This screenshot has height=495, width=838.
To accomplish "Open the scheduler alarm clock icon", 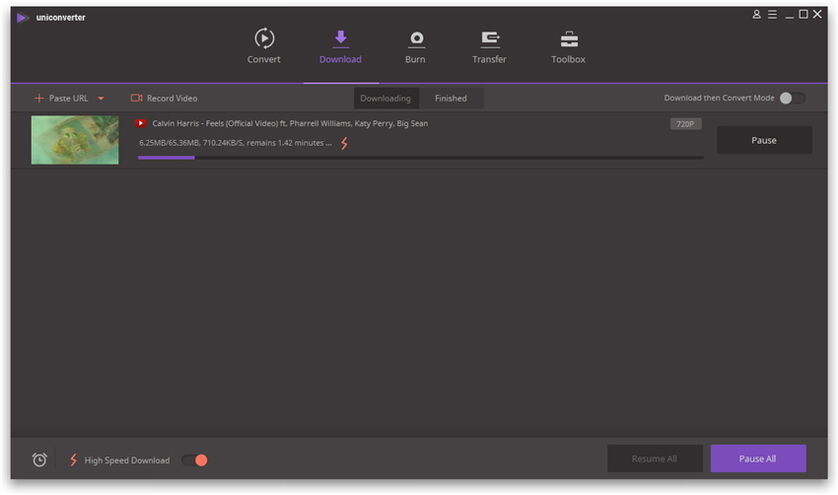I will (40, 460).
